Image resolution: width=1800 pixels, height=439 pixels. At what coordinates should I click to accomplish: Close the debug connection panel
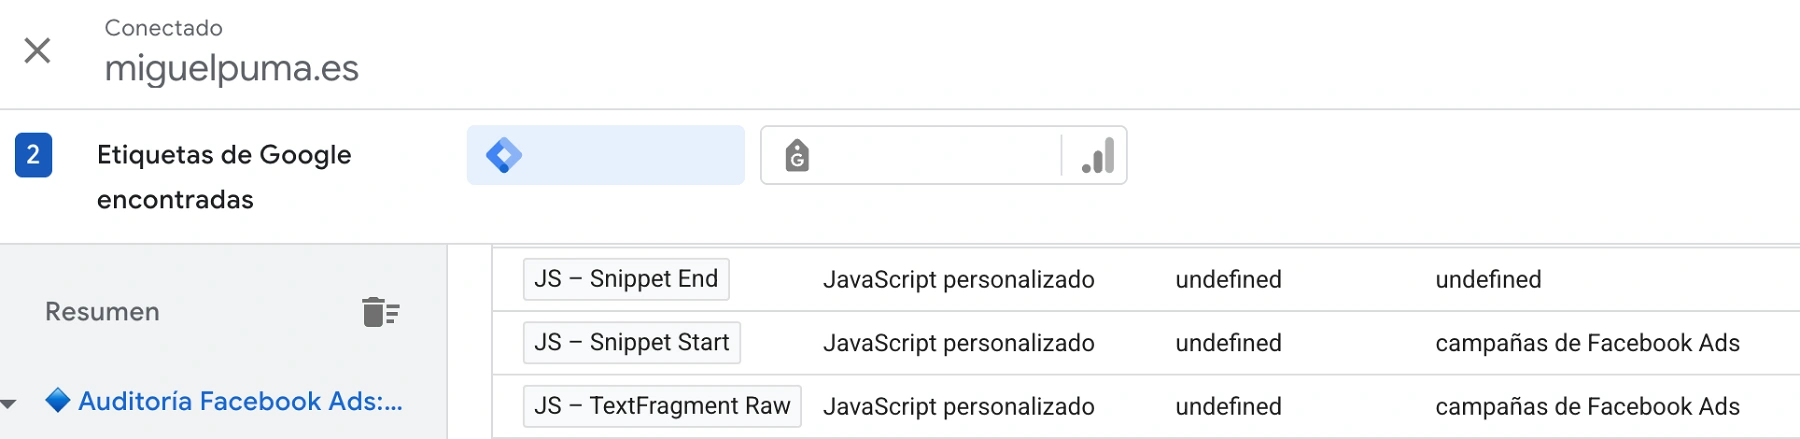pyautogui.click(x=37, y=50)
